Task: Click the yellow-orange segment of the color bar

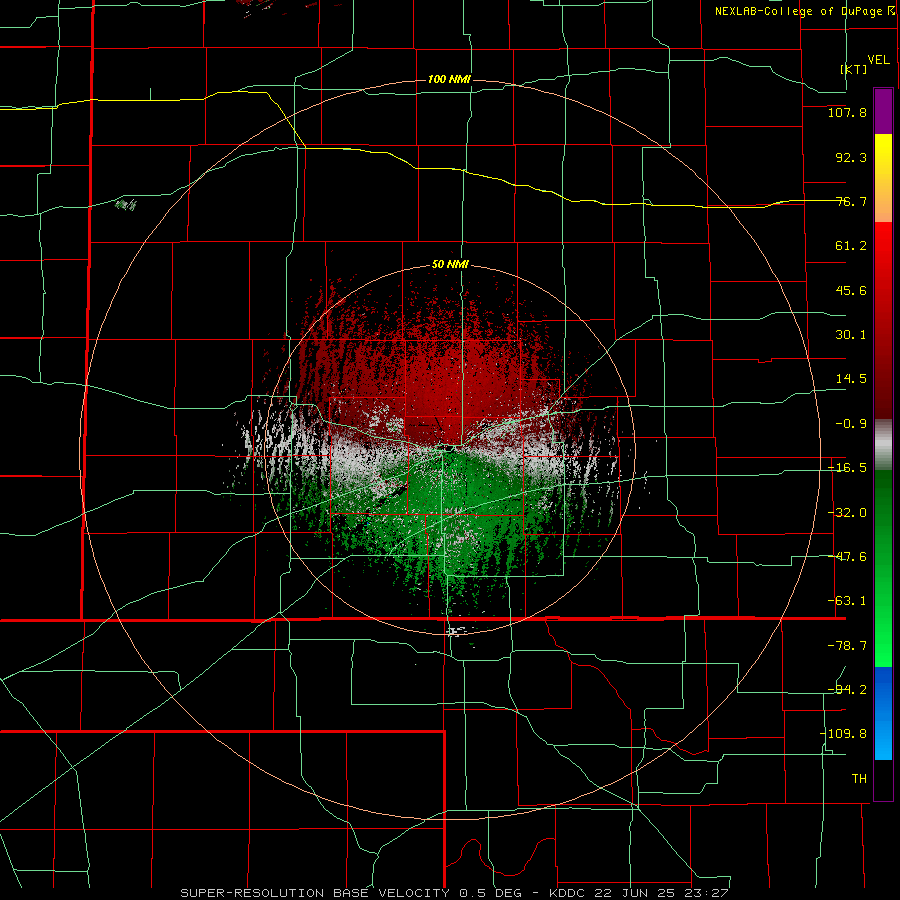Action: coord(883,178)
